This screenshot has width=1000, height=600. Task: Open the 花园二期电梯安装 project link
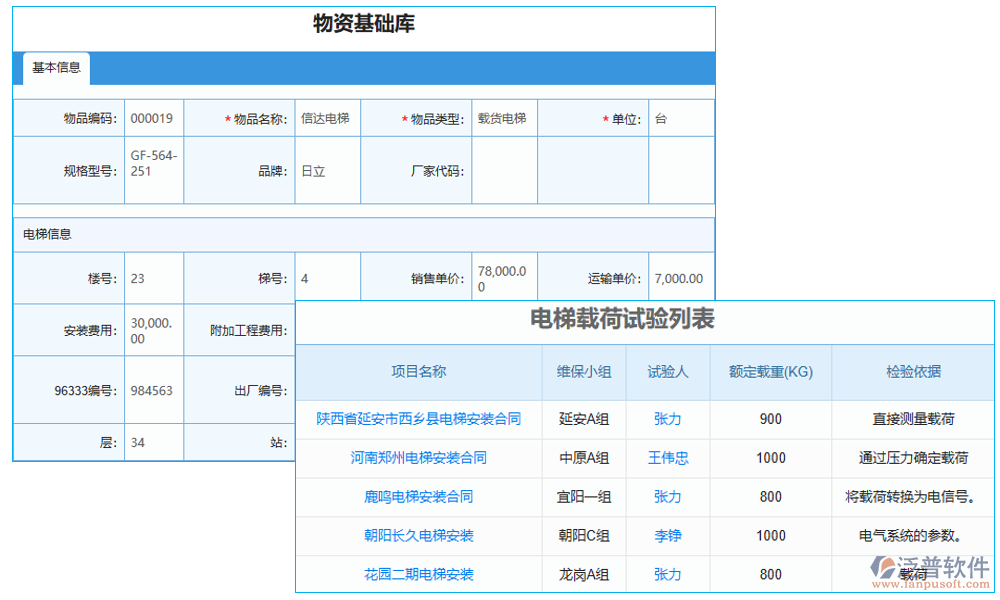pos(418,575)
